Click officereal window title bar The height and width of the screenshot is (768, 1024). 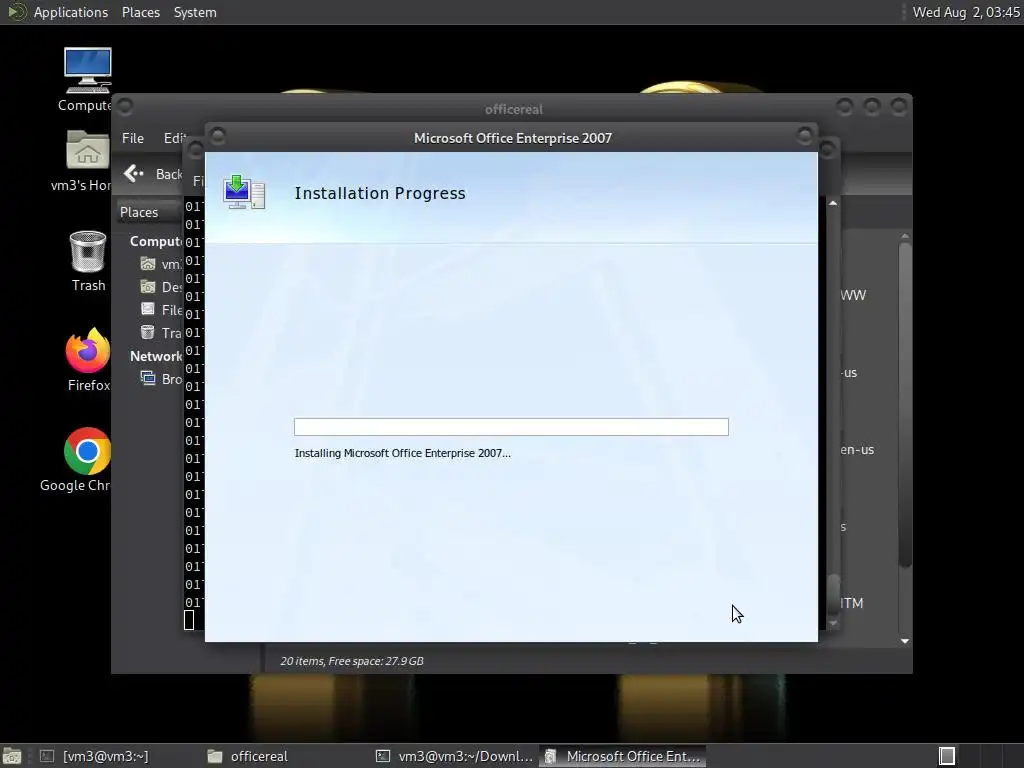click(513, 109)
